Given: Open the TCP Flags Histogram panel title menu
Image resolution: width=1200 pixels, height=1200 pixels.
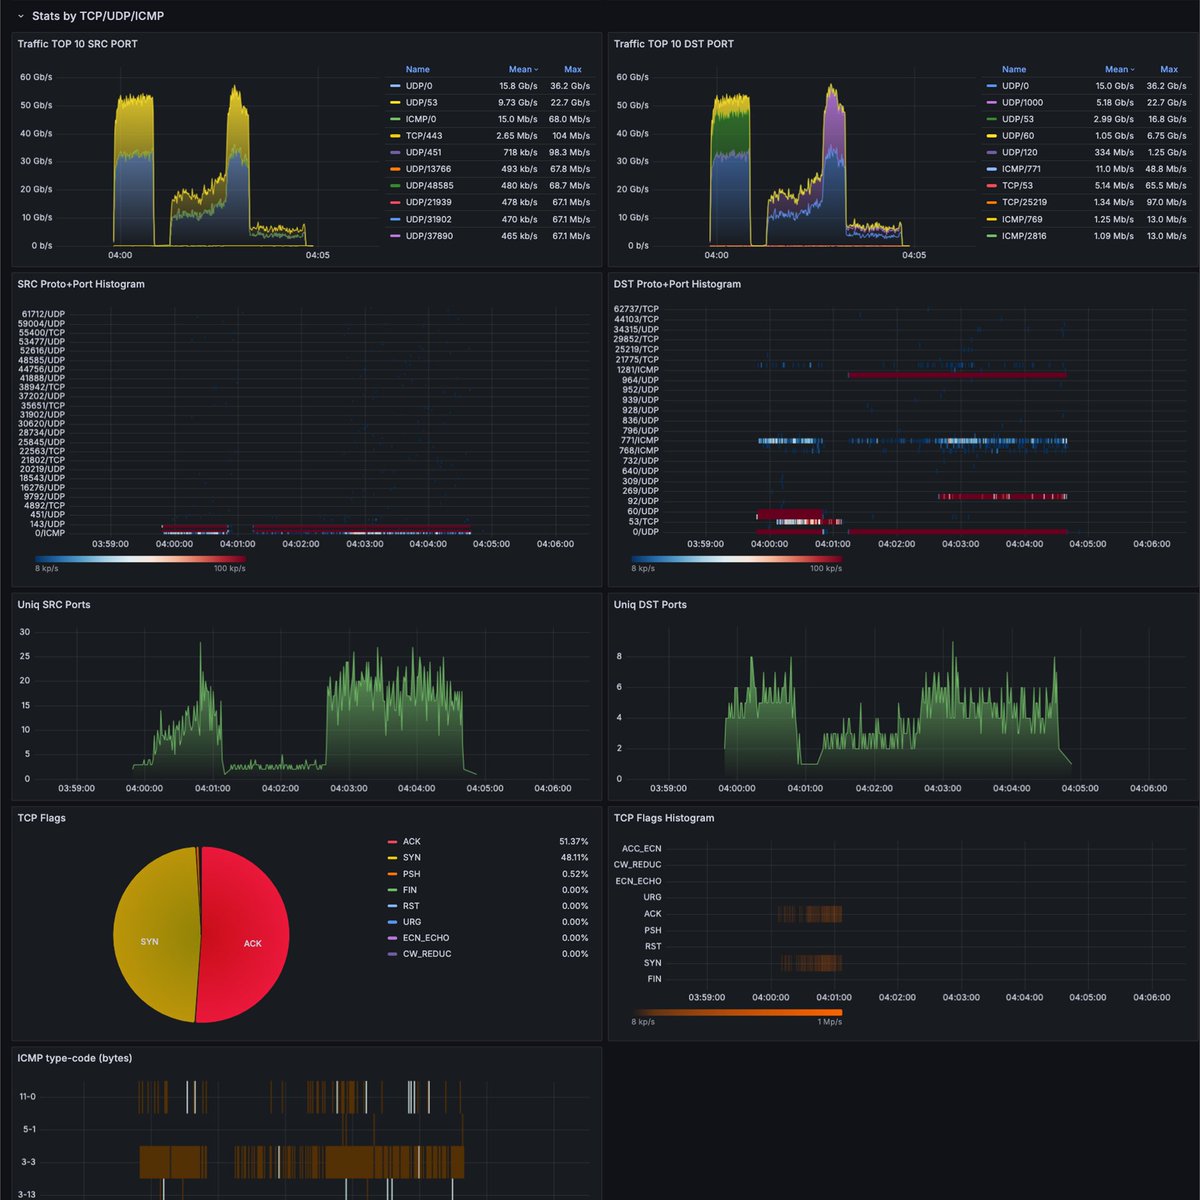Looking at the screenshot, I should [664, 817].
